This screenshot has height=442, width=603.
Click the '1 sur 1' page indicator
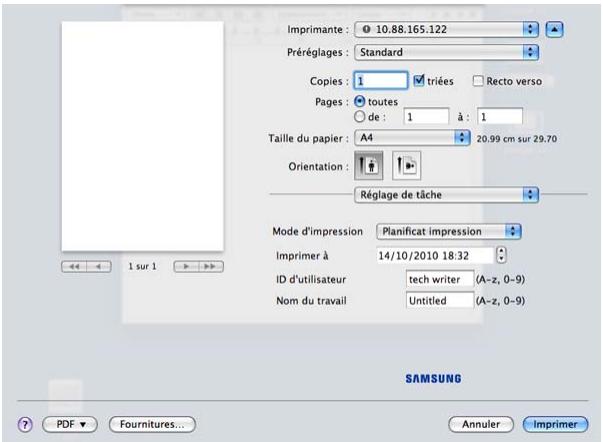point(143,266)
